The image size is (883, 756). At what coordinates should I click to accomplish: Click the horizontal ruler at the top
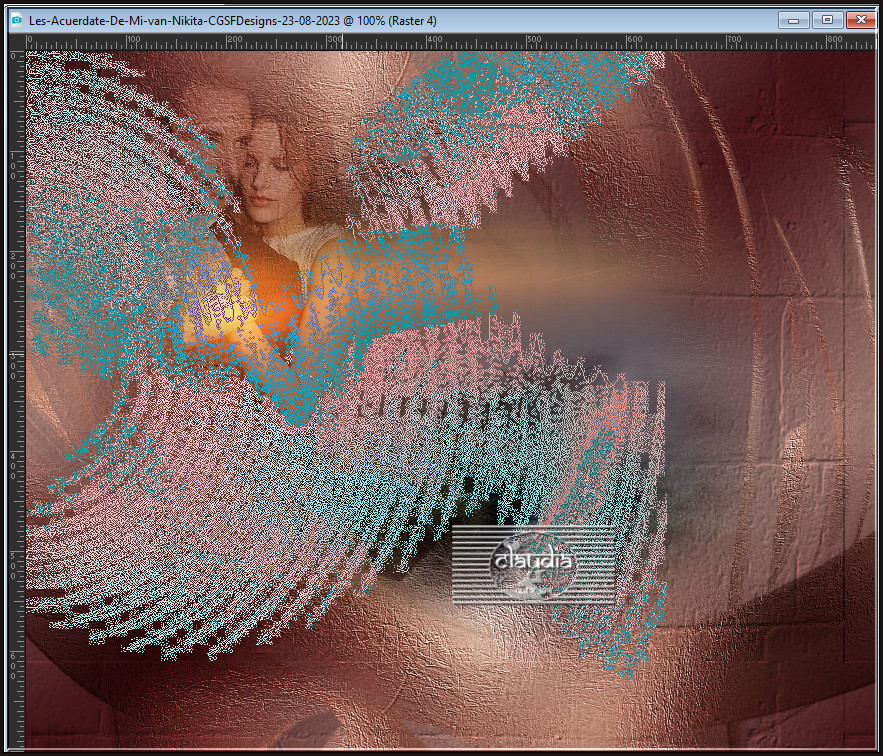[x=451, y=42]
